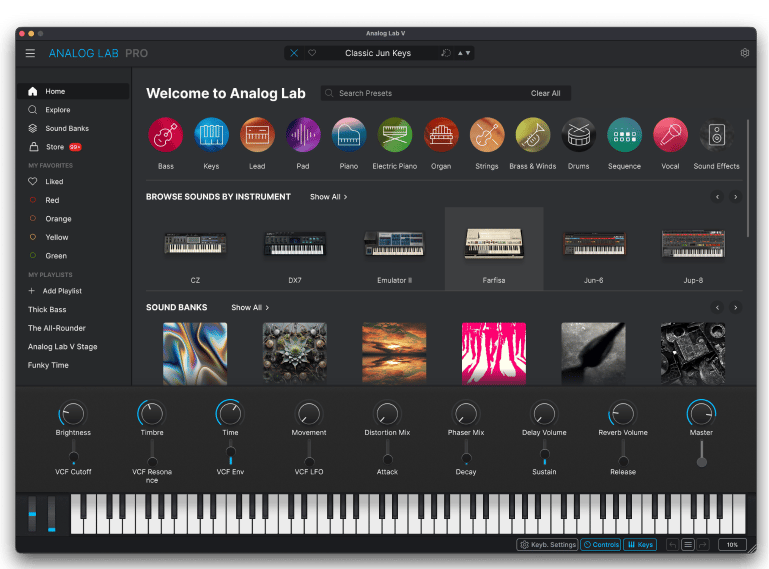Toggle Keyb. Settings panel
This screenshot has height=569, width=769.
pyautogui.click(x=547, y=545)
